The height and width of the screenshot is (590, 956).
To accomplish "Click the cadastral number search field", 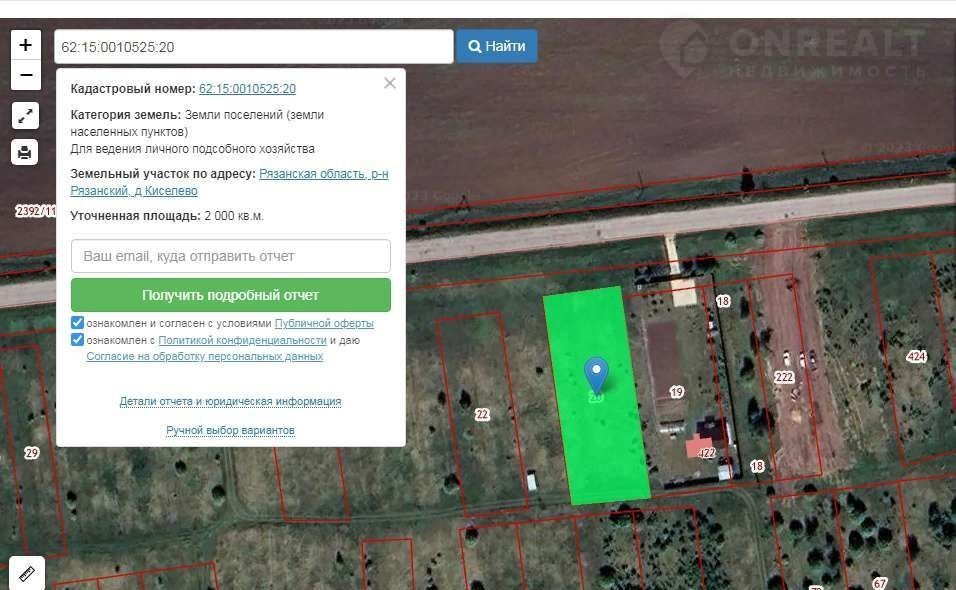I will (254, 47).
